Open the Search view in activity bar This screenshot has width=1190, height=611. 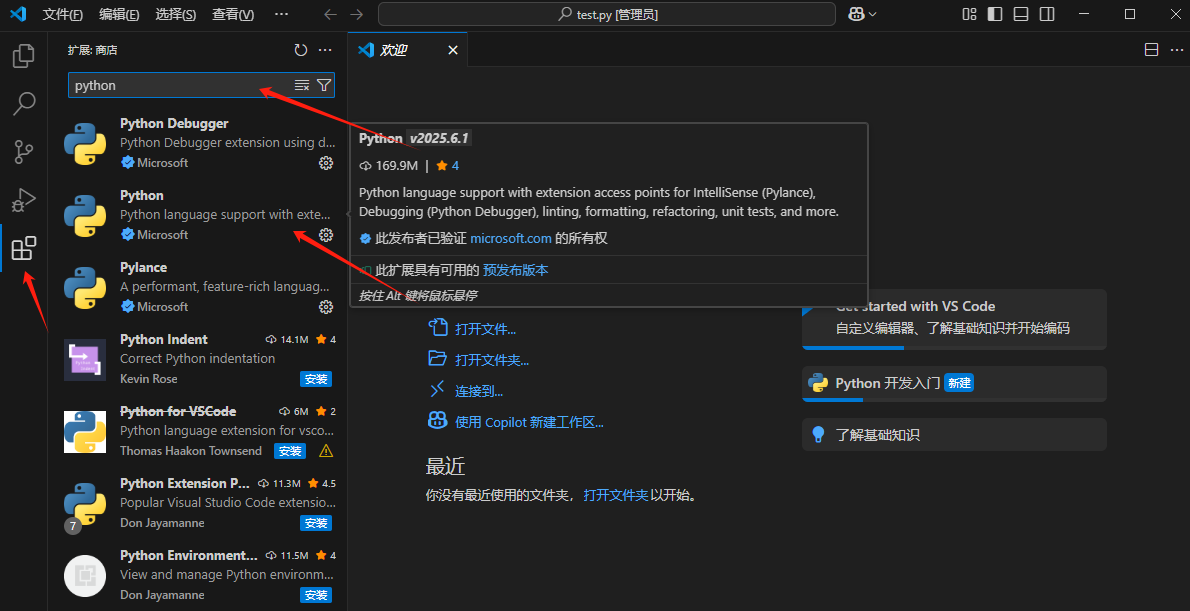(24, 103)
